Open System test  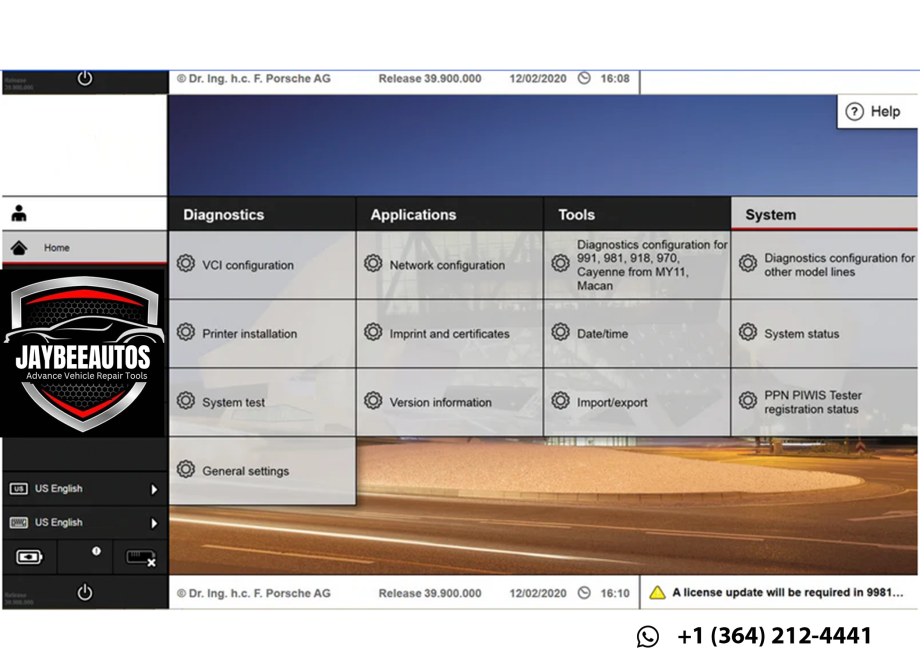[x=262, y=402]
